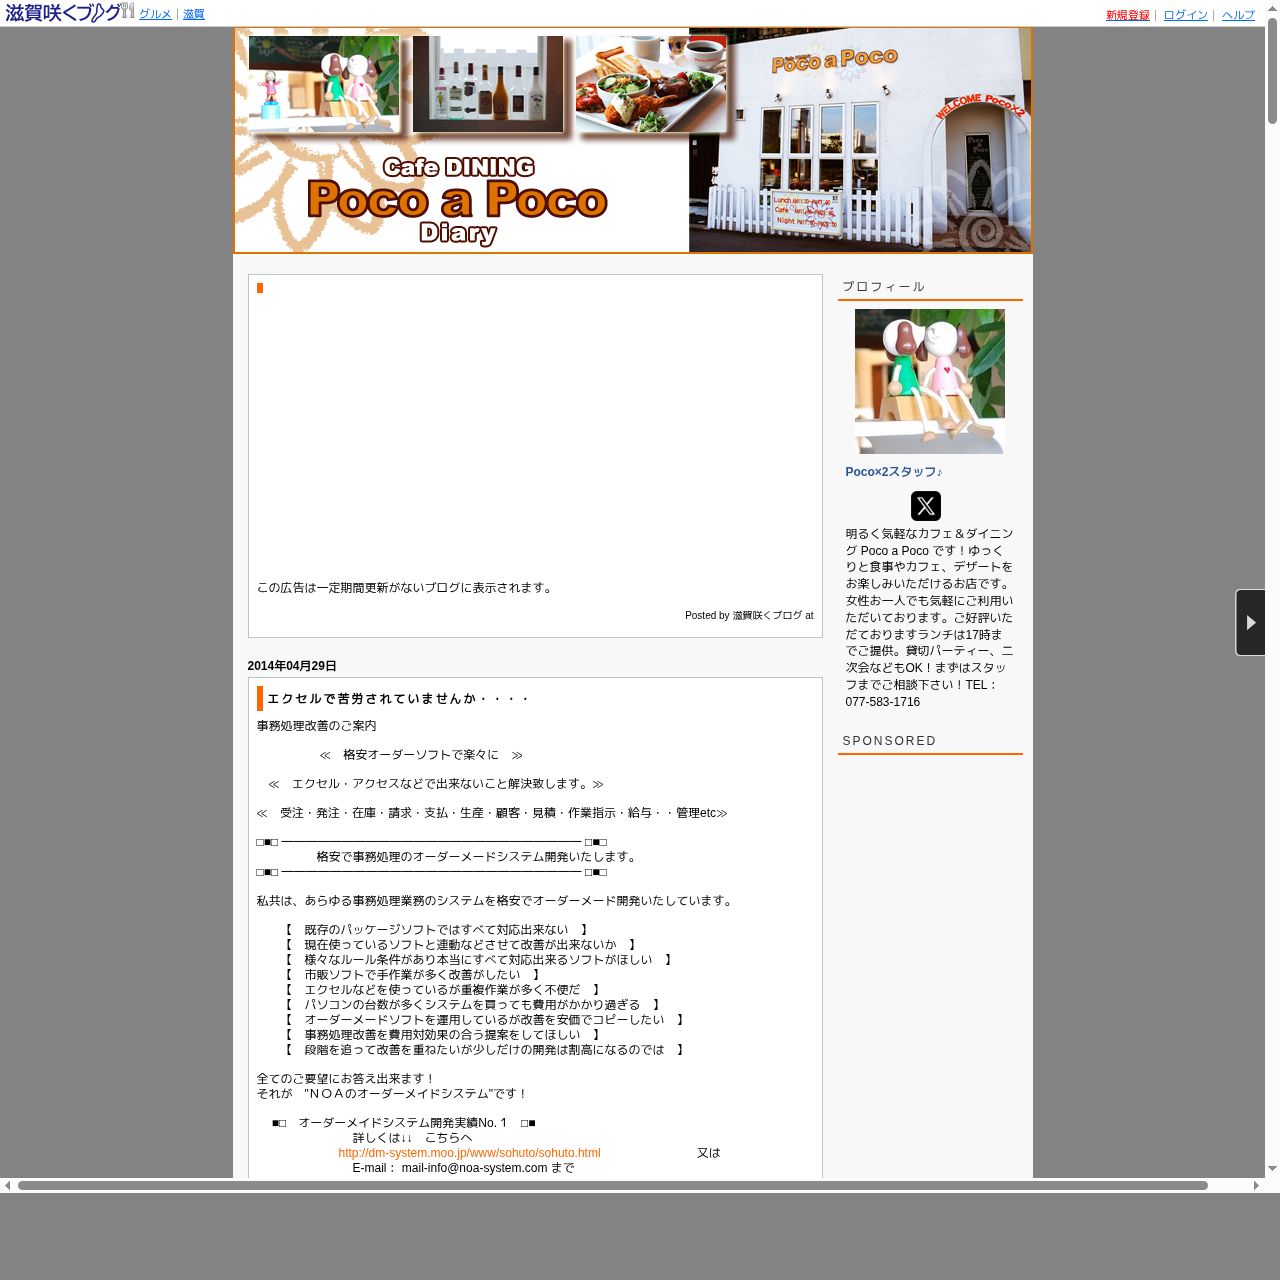Click the 新規登録 sign-up link
The image size is (1280, 1280).
[x=1127, y=15]
